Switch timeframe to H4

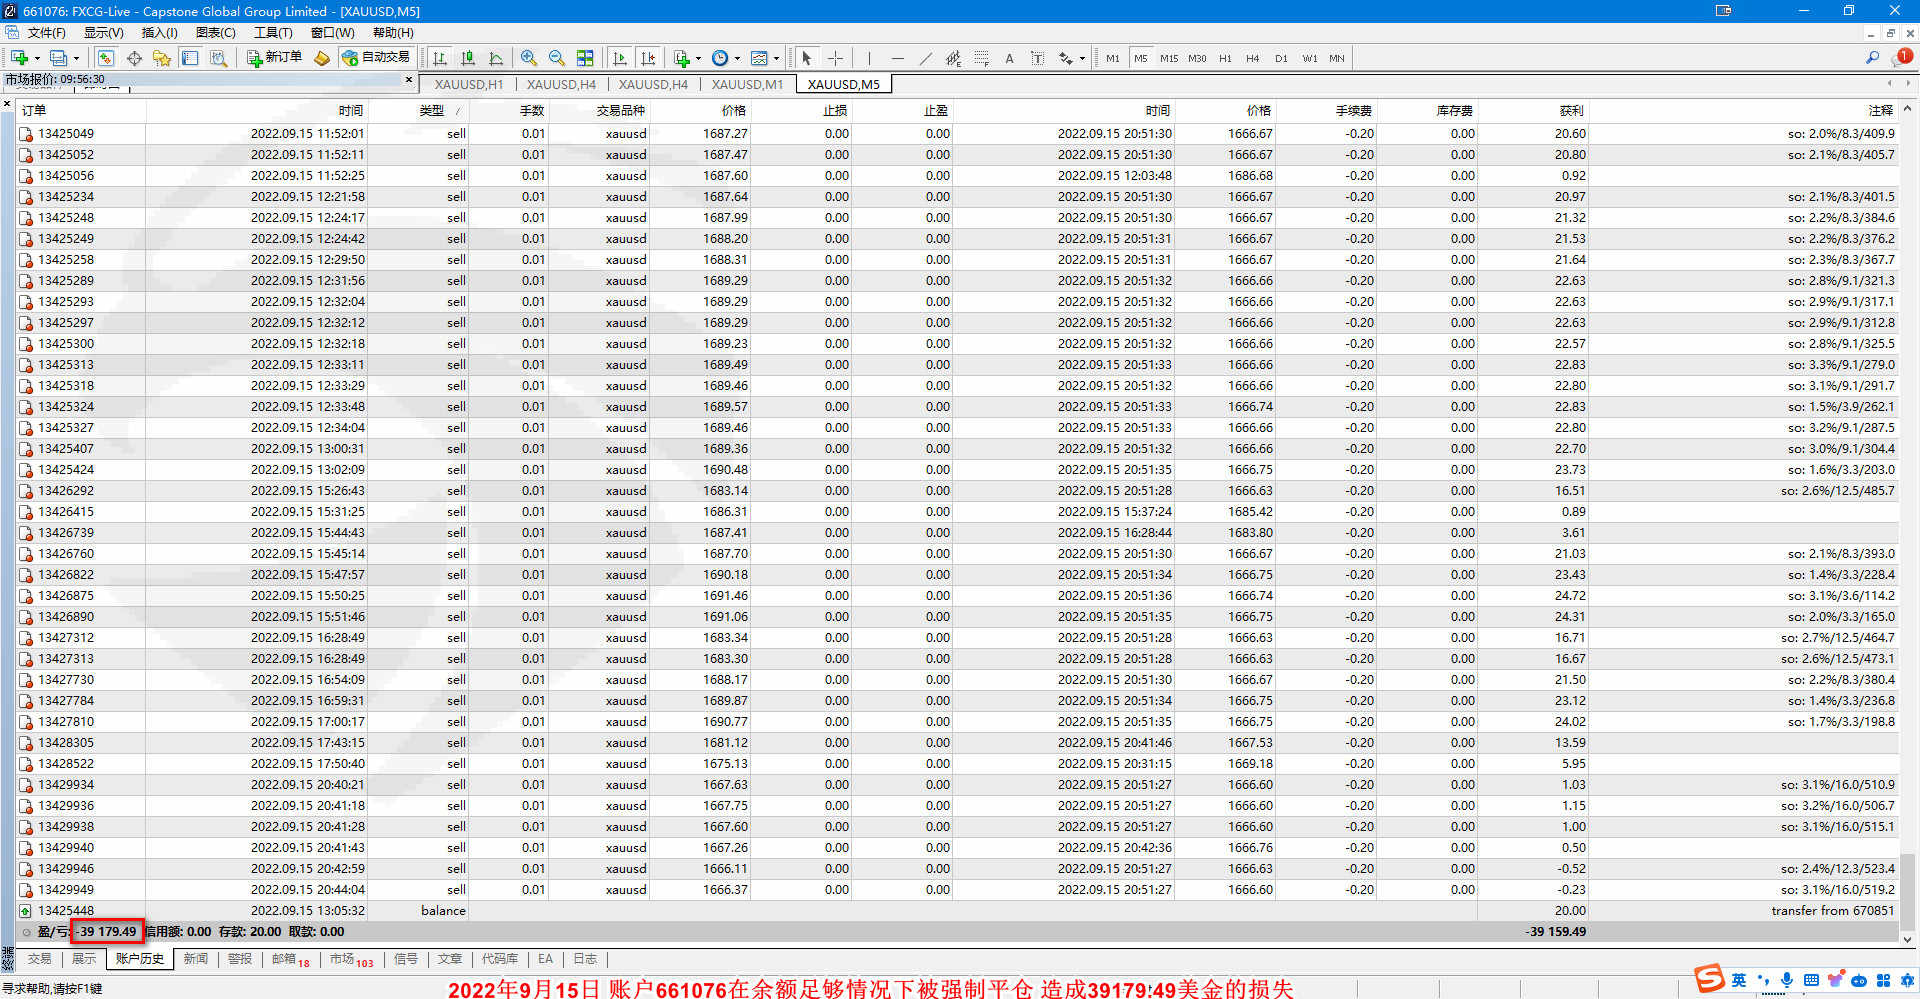pos(1253,58)
